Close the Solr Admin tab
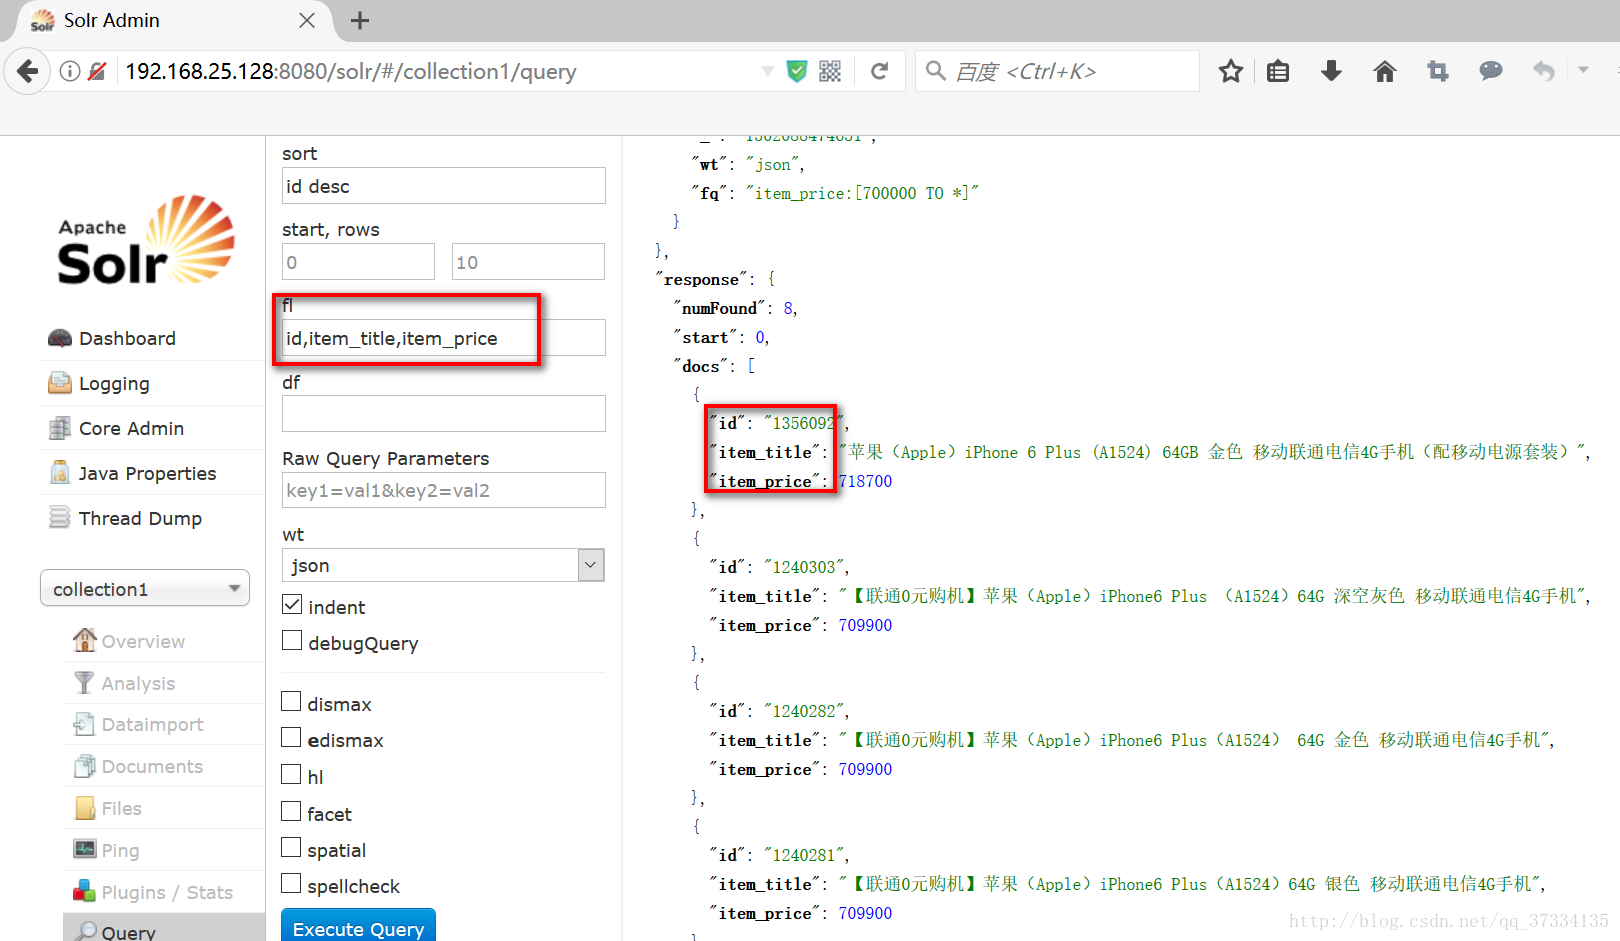 click(307, 20)
